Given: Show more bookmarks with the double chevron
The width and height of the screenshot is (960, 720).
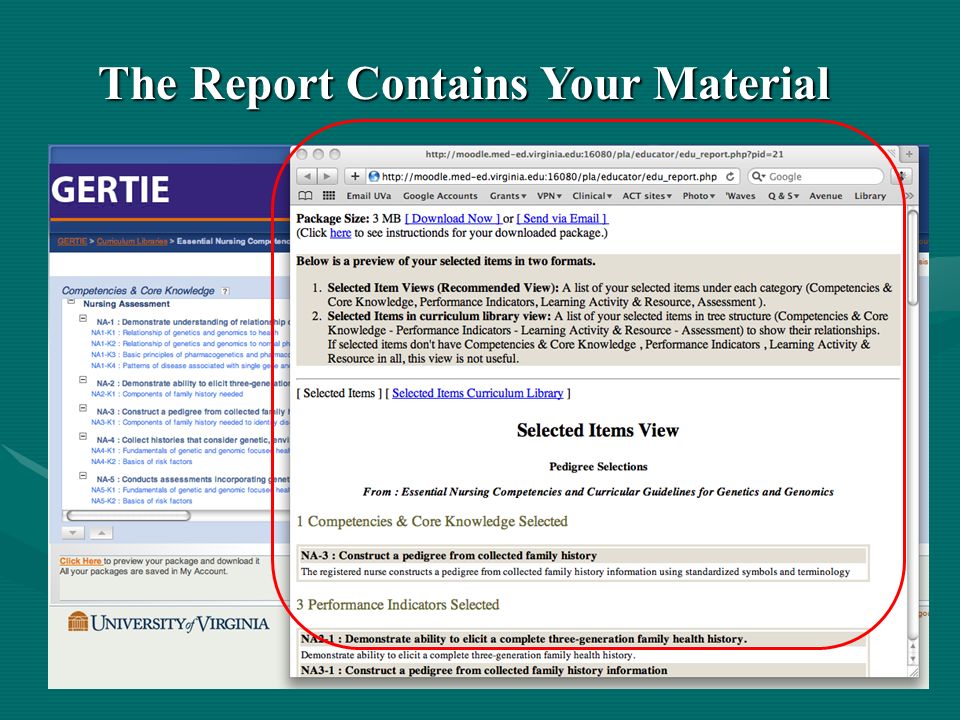Looking at the screenshot, I should [909, 196].
